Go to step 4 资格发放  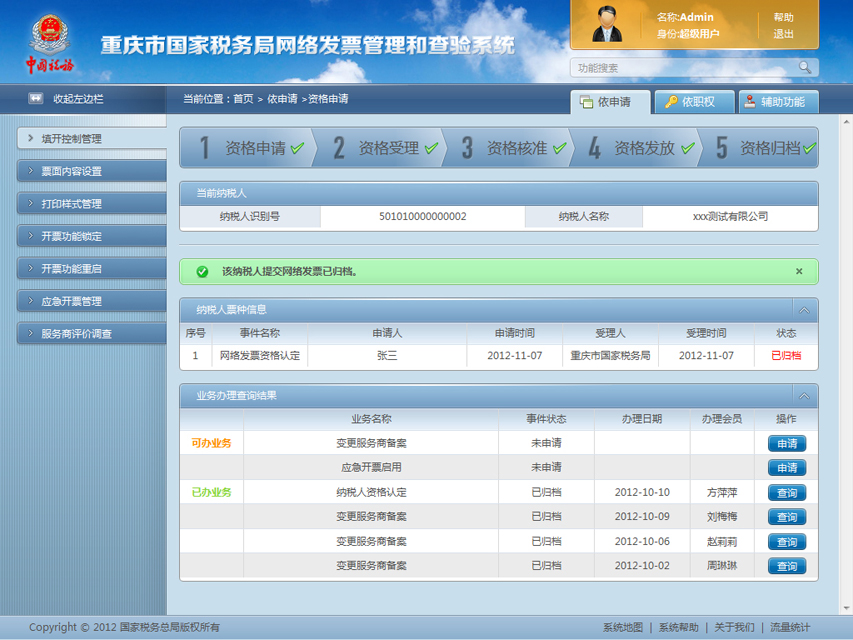[636, 147]
